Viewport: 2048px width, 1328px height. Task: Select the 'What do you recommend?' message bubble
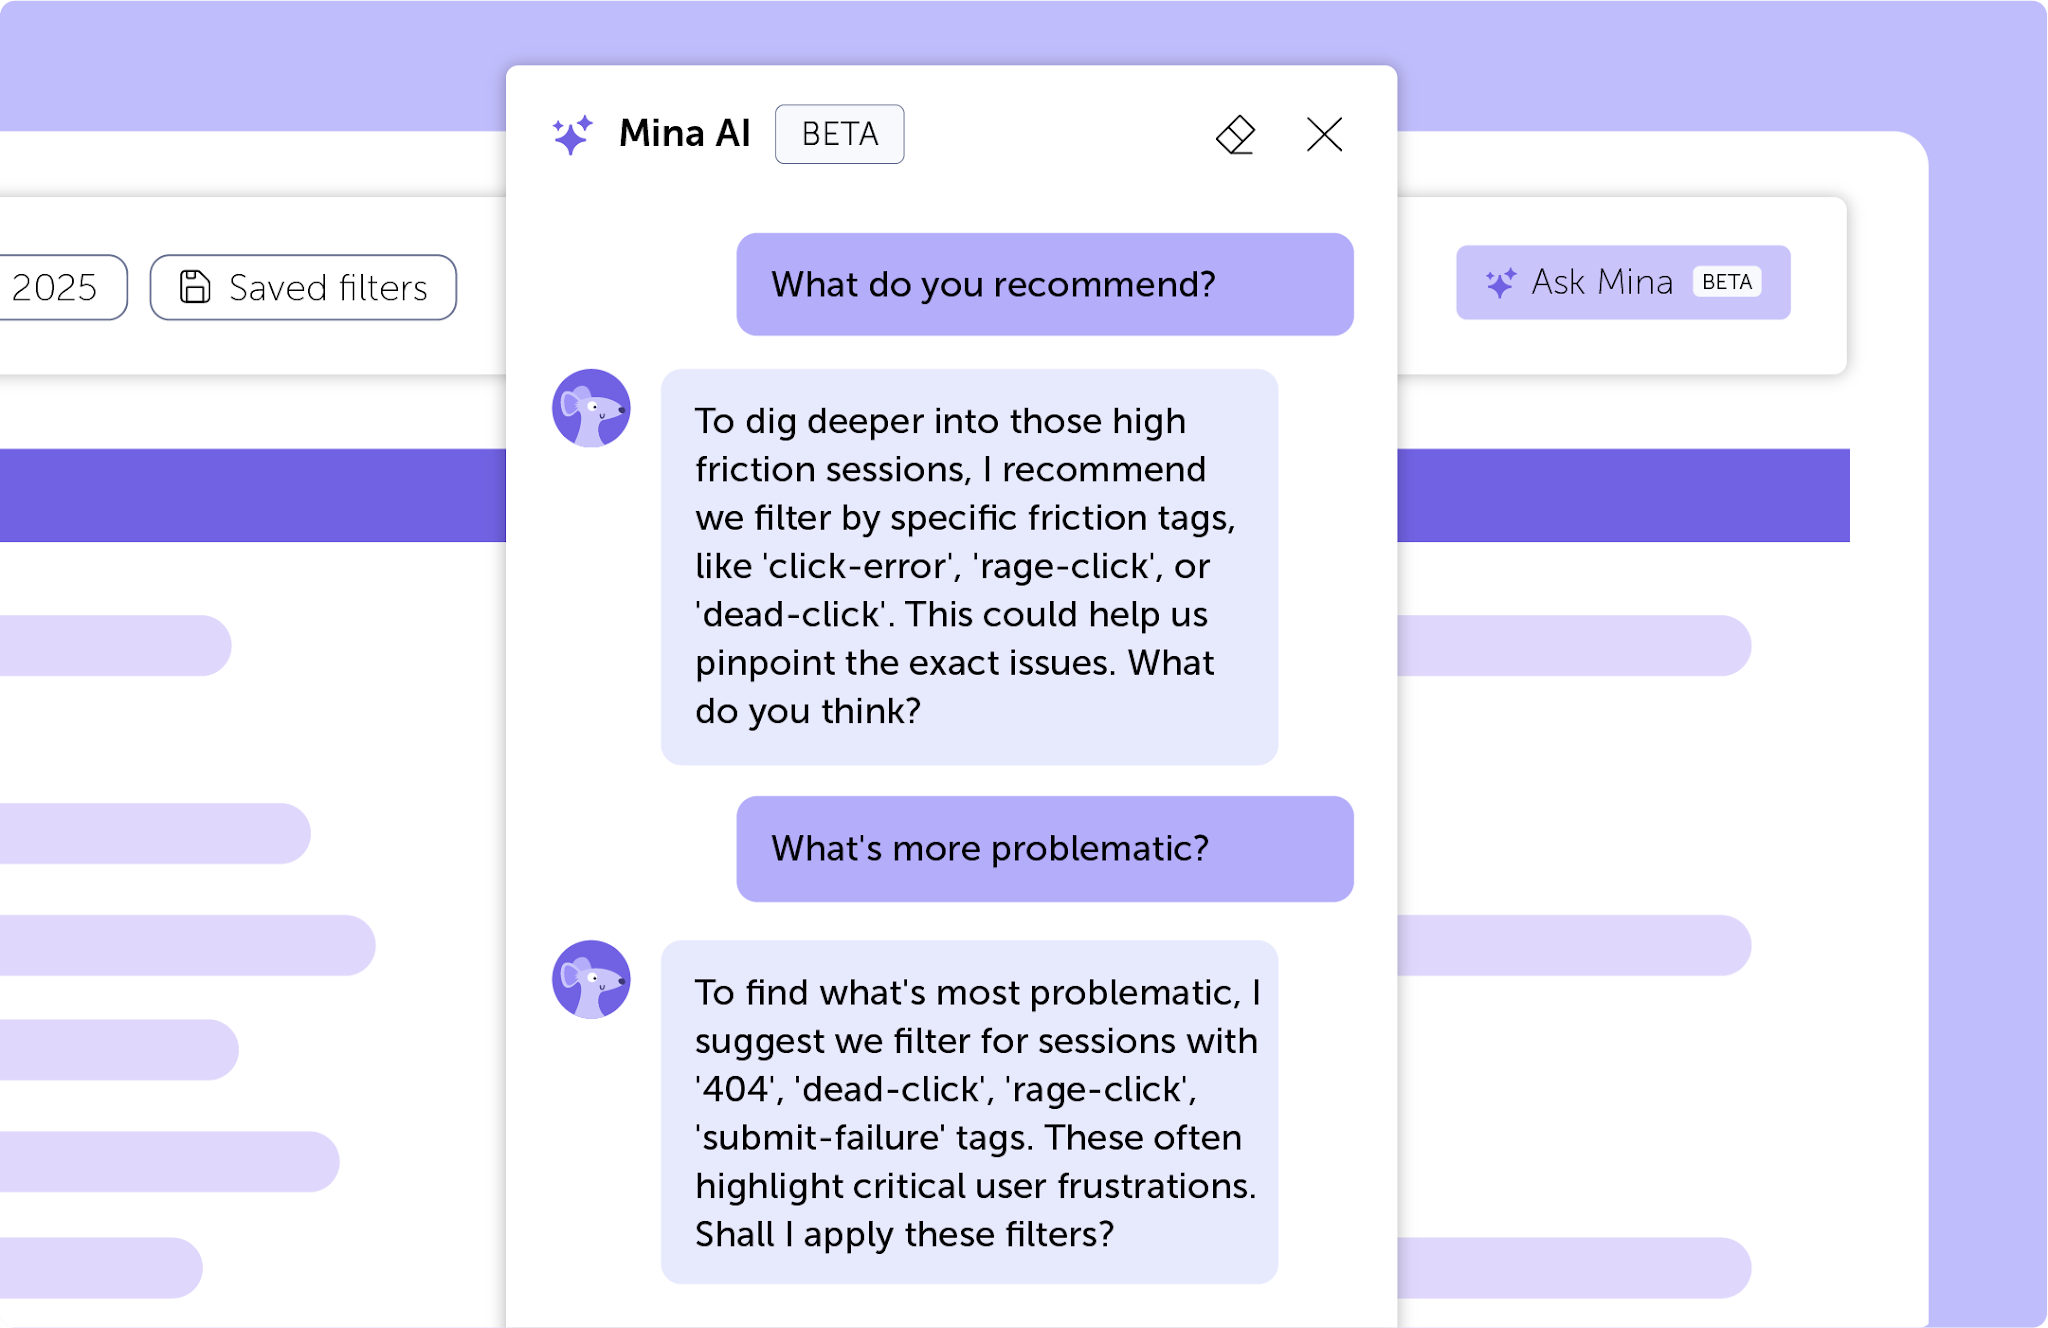(1044, 284)
